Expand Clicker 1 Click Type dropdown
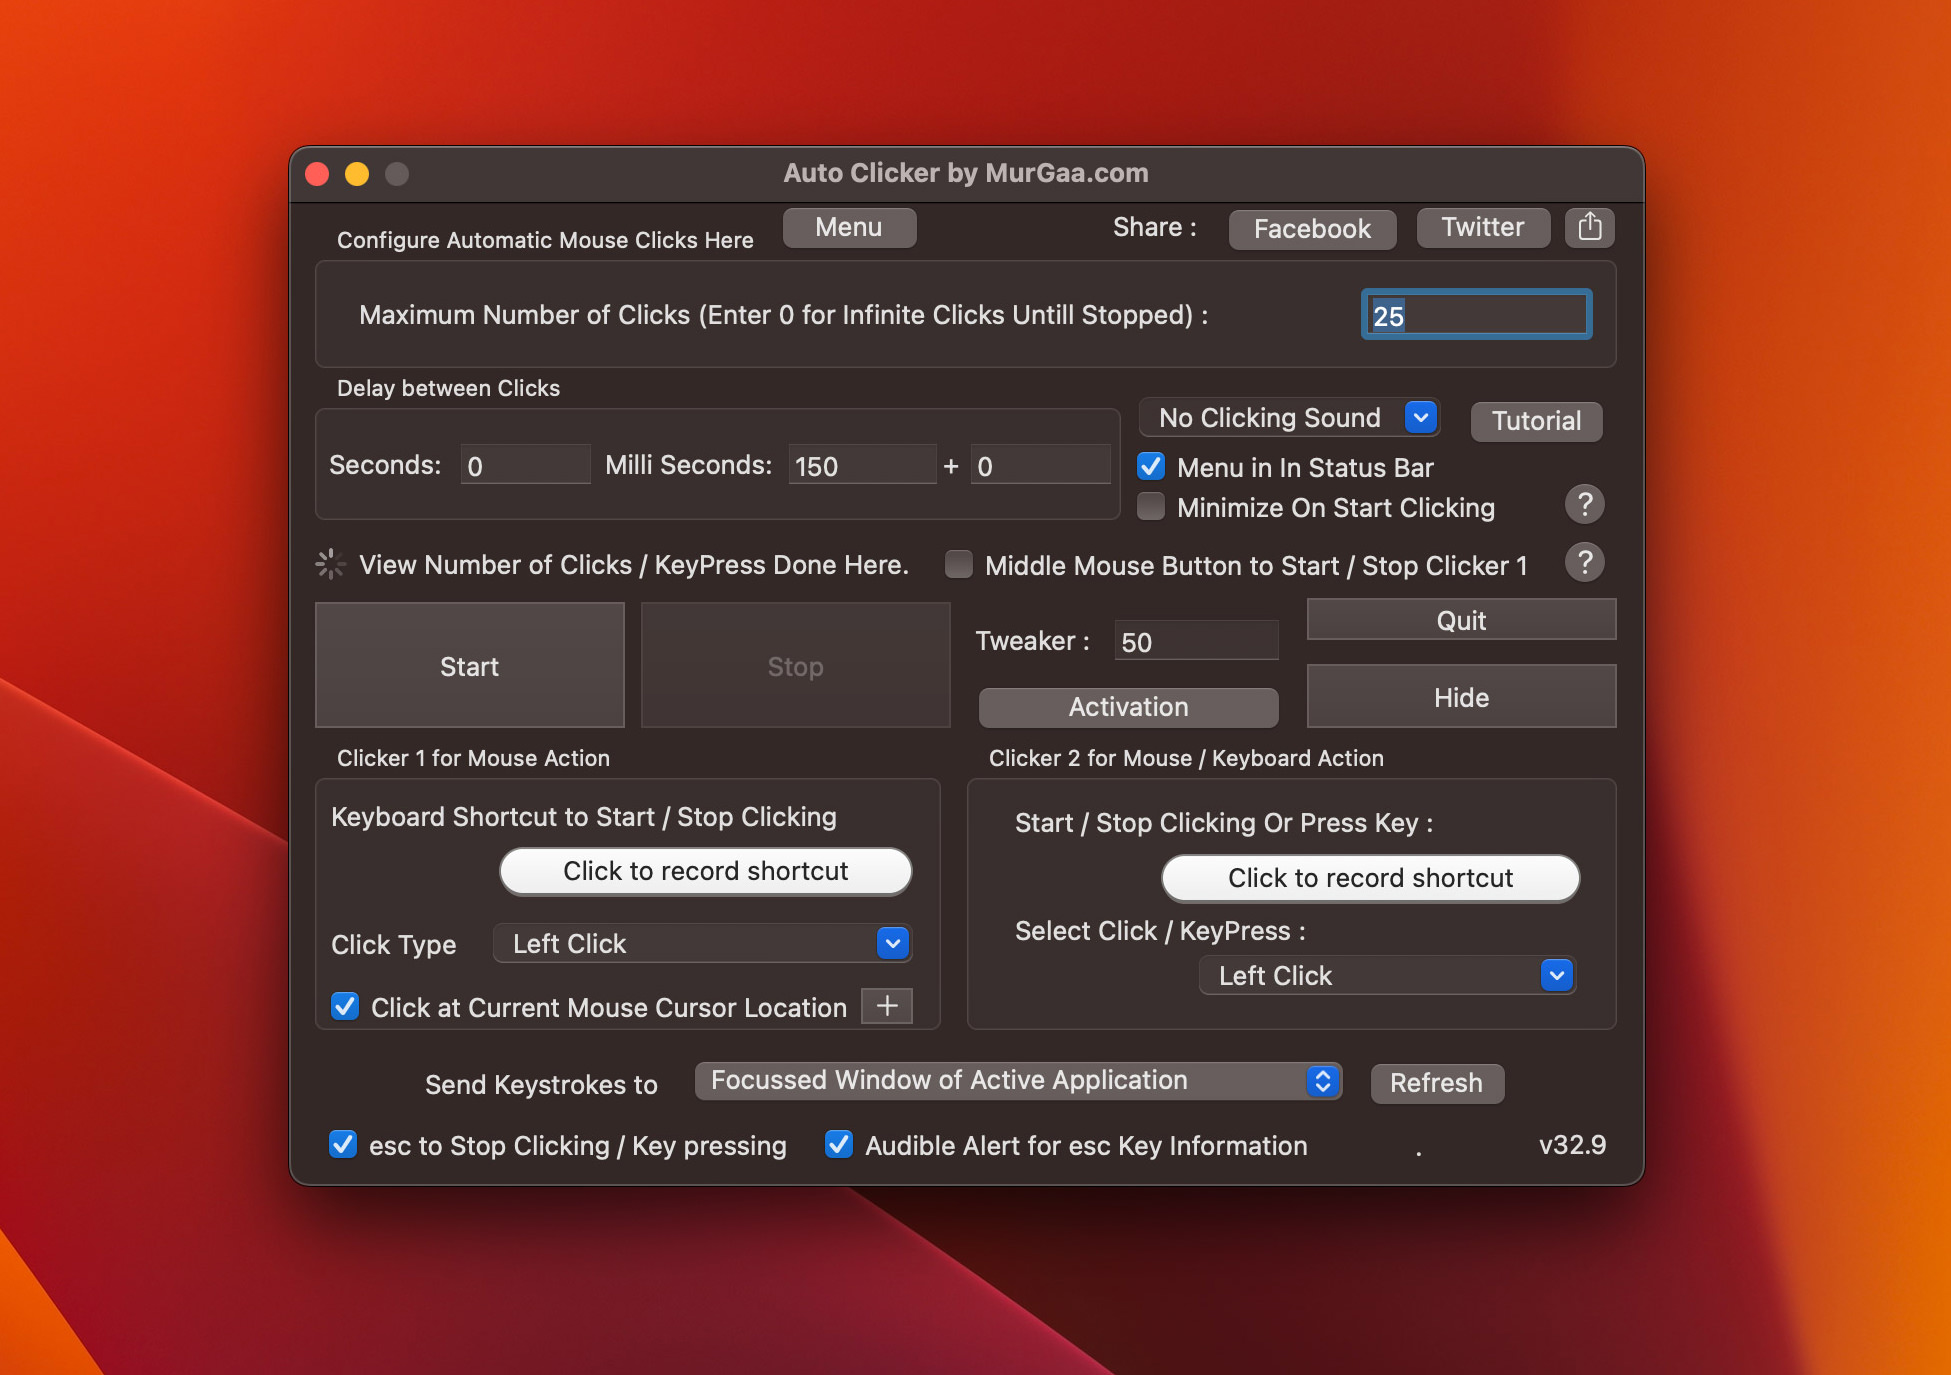Viewport: 1951px width, 1375px height. (x=894, y=942)
